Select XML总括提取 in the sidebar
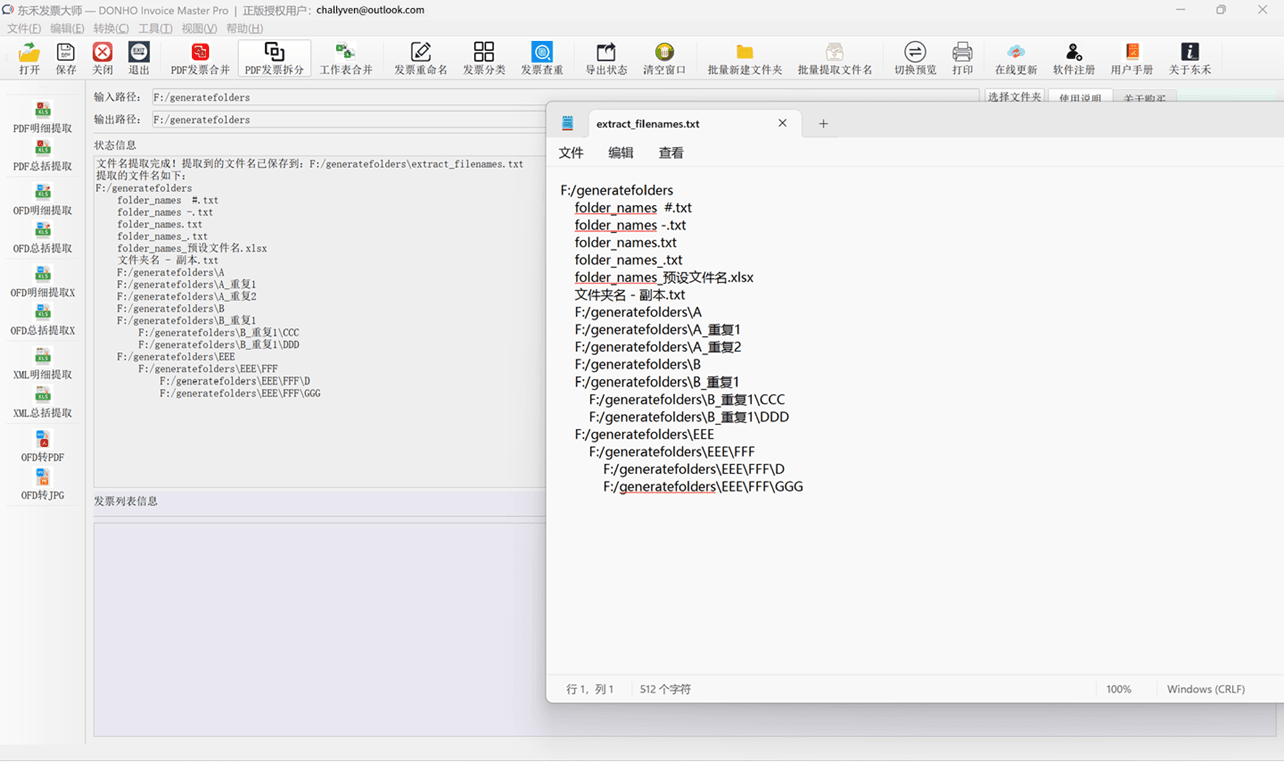Screen dimensions: 1284x762 42,402
